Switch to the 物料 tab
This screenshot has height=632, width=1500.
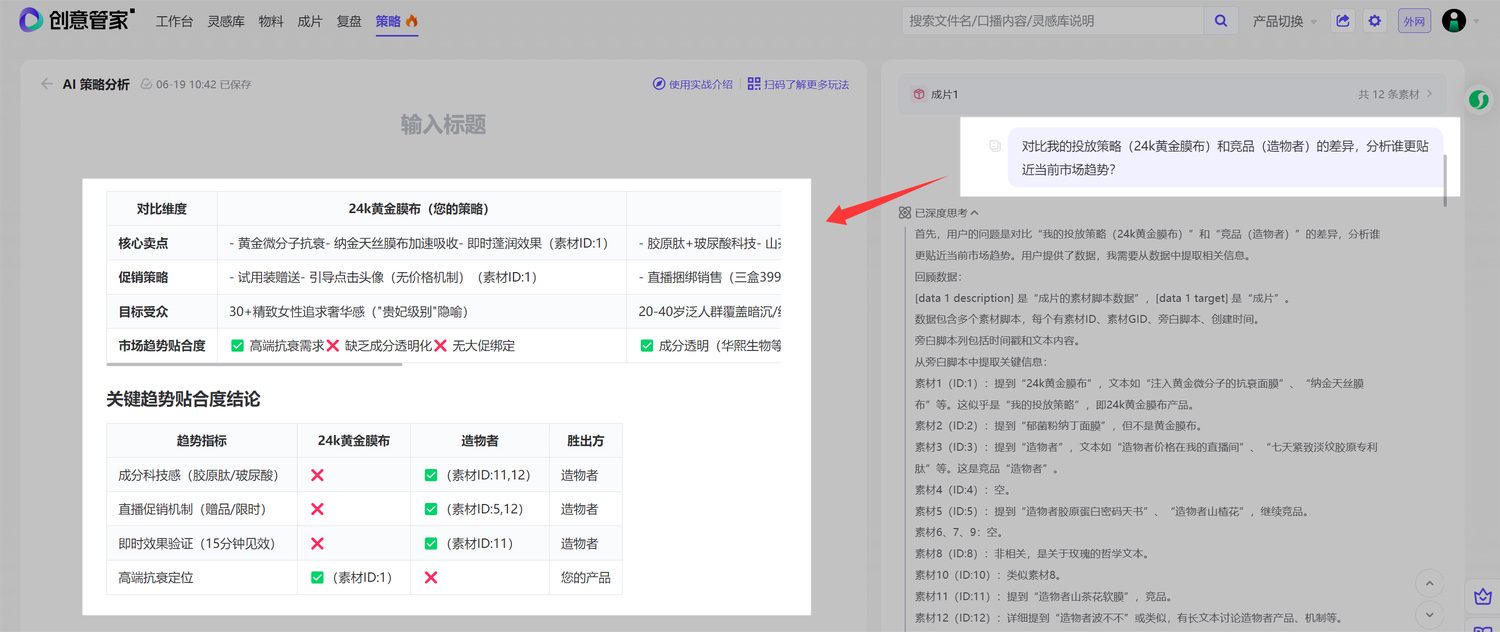coord(271,21)
